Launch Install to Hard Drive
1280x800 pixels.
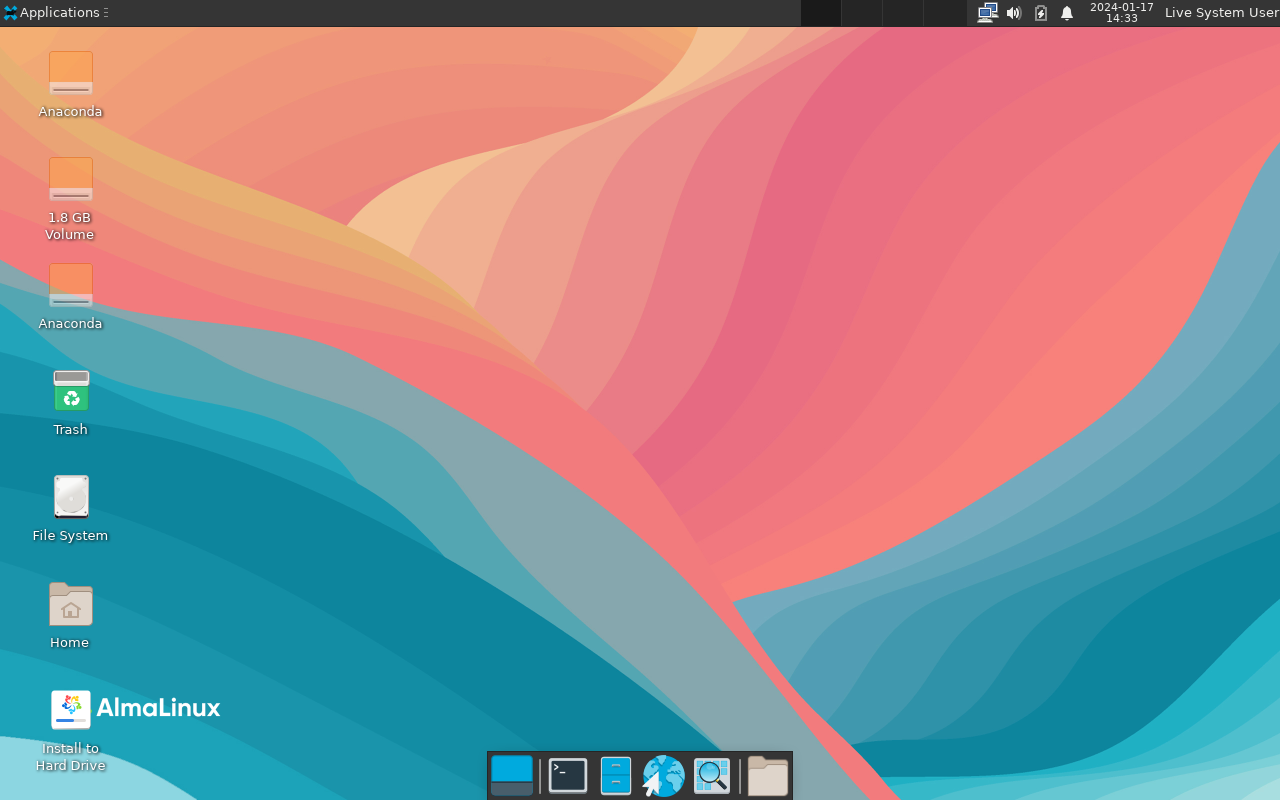click(70, 710)
